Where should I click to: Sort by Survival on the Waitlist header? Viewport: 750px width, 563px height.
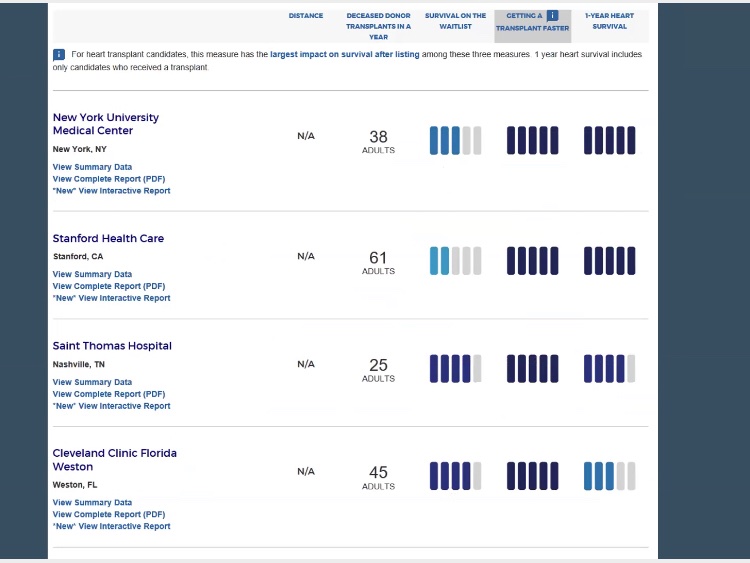click(x=455, y=21)
